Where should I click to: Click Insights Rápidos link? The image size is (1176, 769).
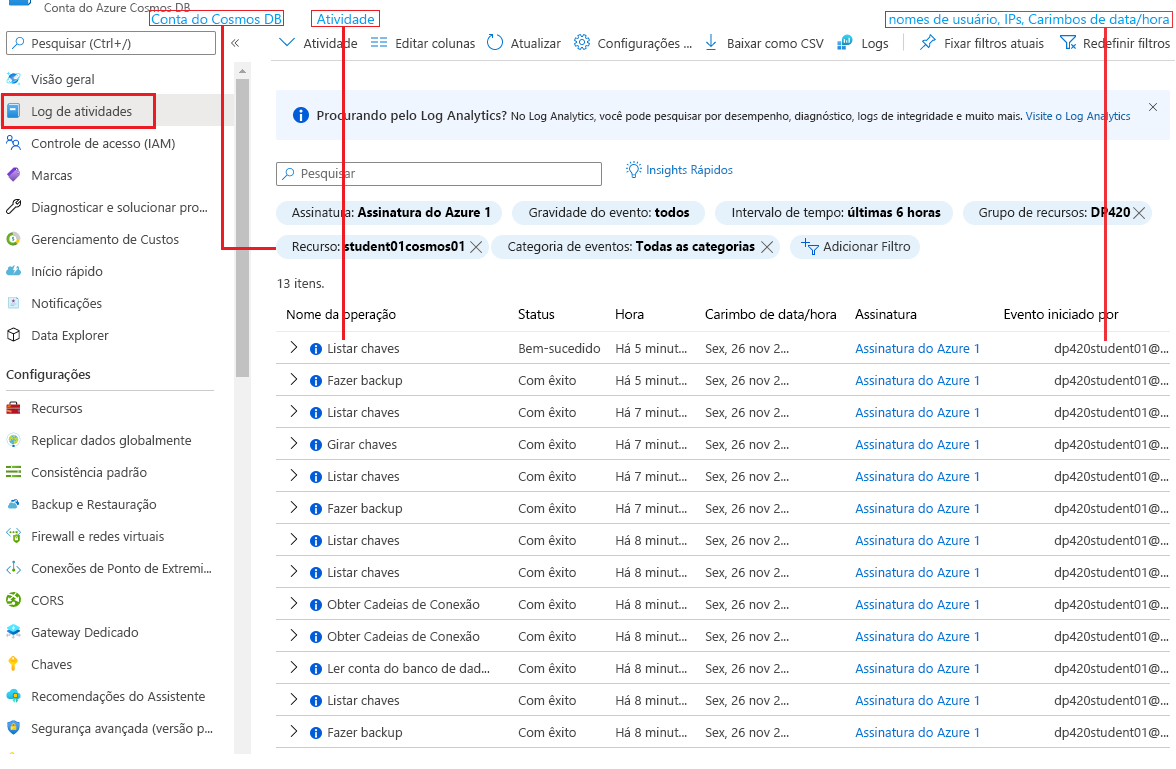click(x=680, y=170)
